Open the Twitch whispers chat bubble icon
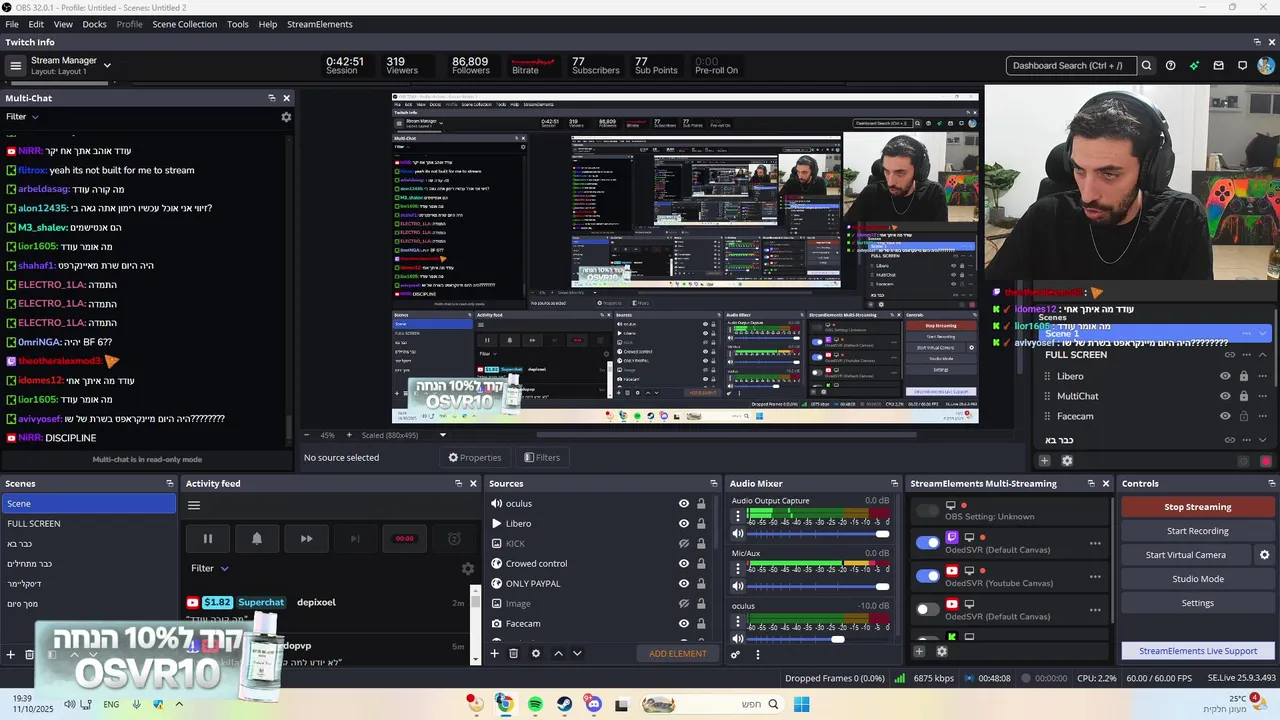Viewport: 1280px width, 720px height. [x=1242, y=66]
